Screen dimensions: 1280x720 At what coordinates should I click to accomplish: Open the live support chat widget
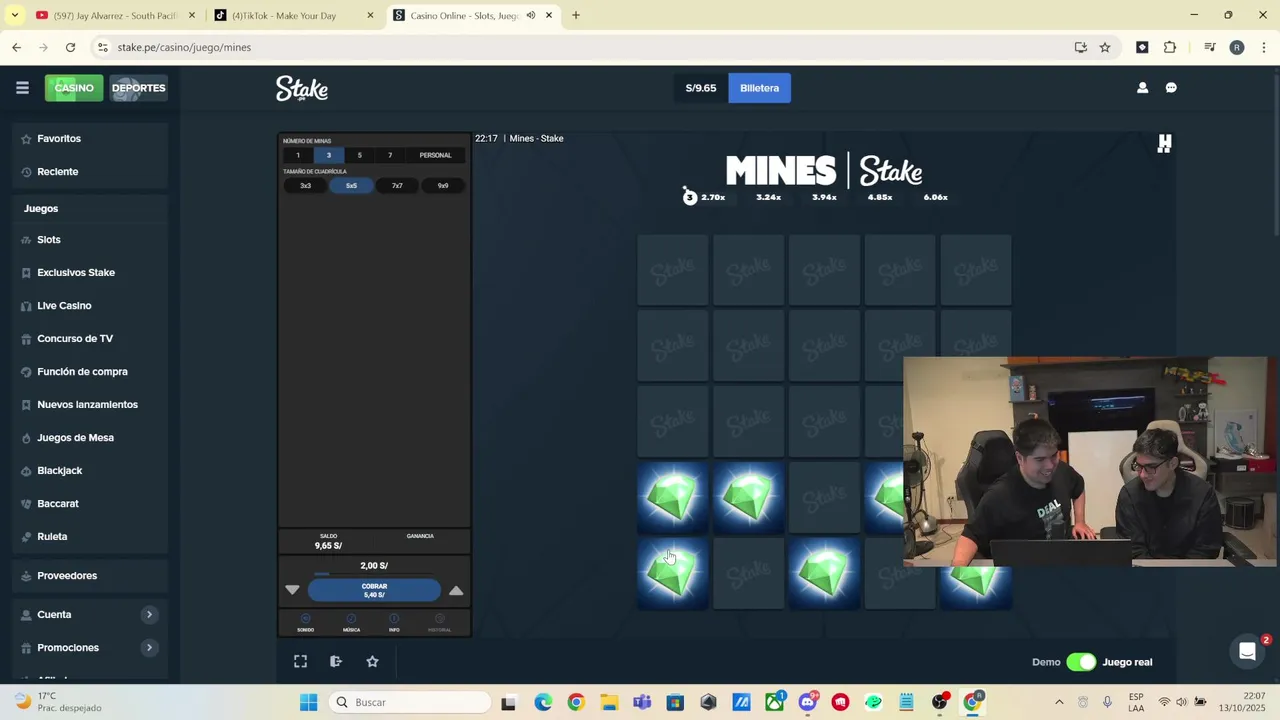[x=1247, y=652]
